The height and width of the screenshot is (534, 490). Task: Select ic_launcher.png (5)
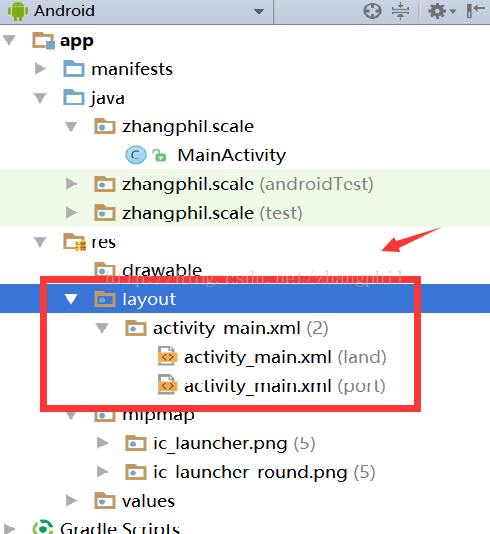click(234, 443)
